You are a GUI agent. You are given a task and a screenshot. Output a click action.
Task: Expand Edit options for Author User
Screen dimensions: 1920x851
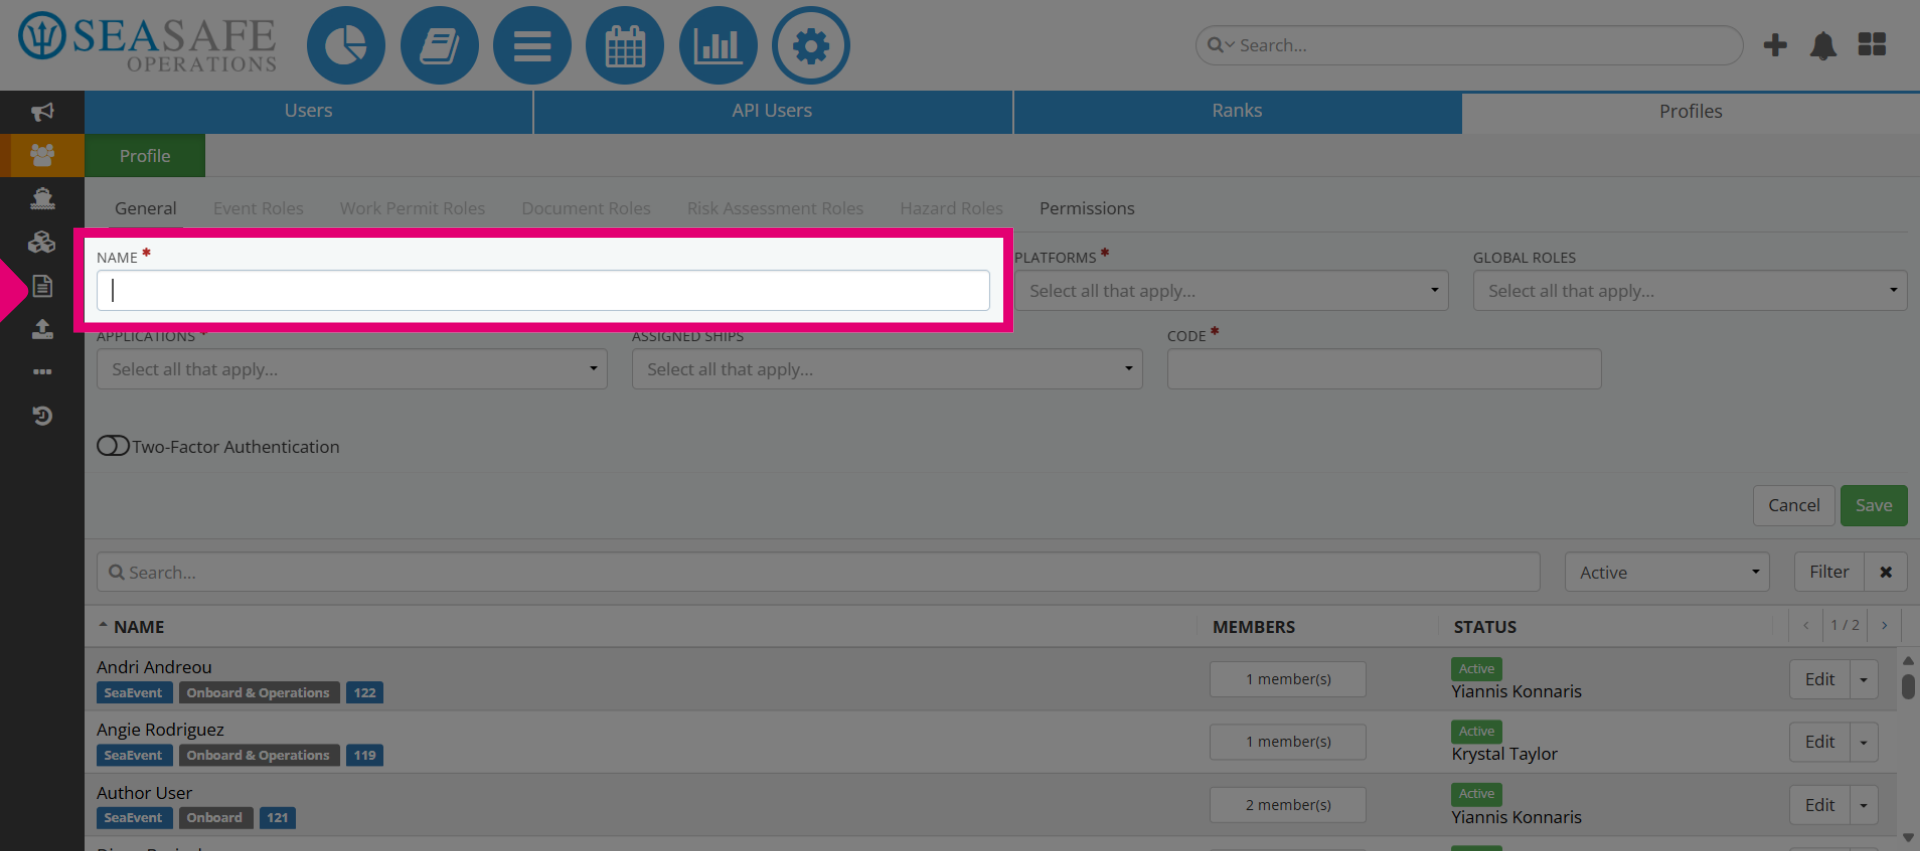click(x=1863, y=805)
